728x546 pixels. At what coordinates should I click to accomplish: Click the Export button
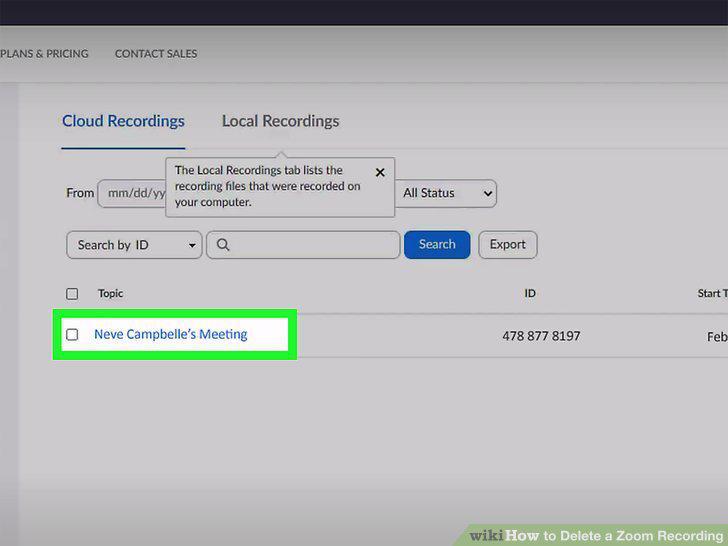(507, 244)
